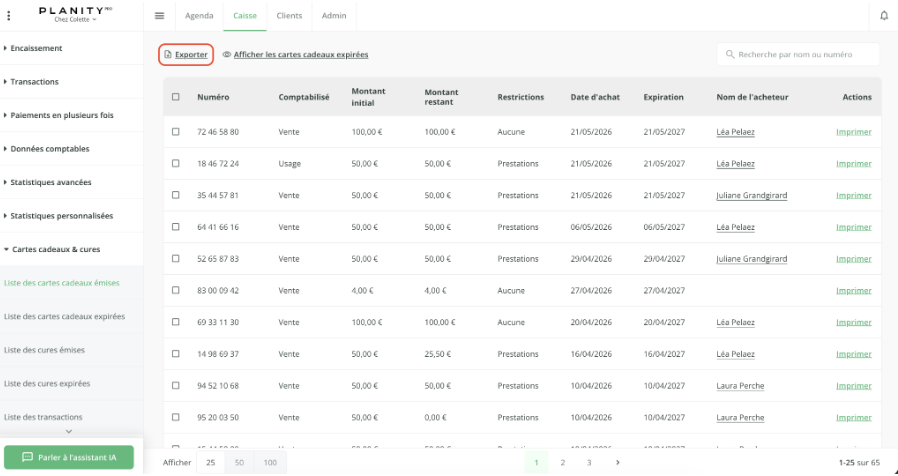
Task: Check the row 18 46 72 24
Action: tap(176, 163)
